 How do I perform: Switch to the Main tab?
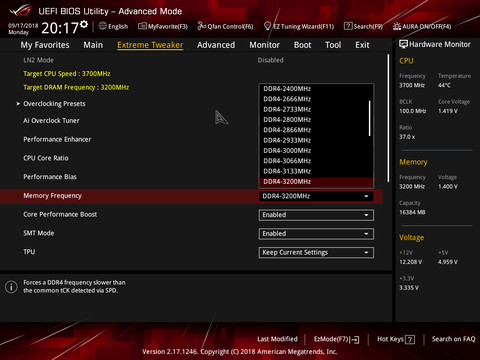point(93,45)
